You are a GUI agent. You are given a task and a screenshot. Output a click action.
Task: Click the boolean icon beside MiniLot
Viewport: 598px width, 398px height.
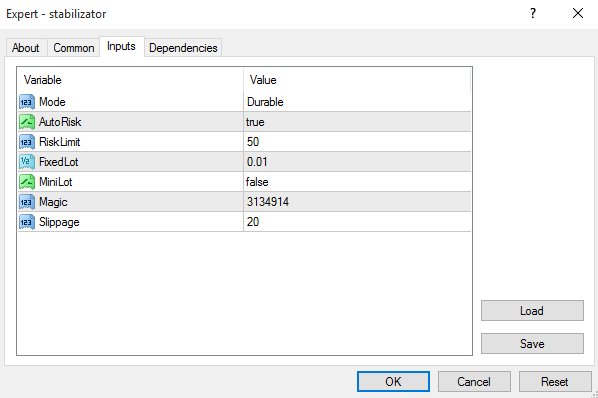27,182
